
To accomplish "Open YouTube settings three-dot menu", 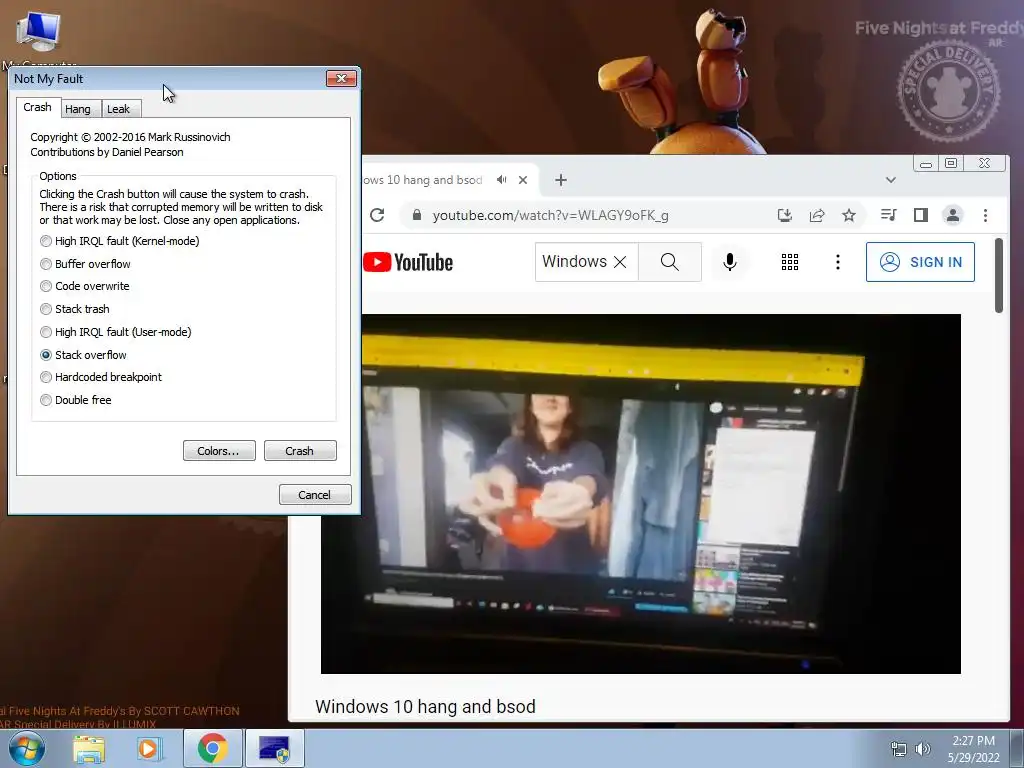I will click(x=838, y=262).
